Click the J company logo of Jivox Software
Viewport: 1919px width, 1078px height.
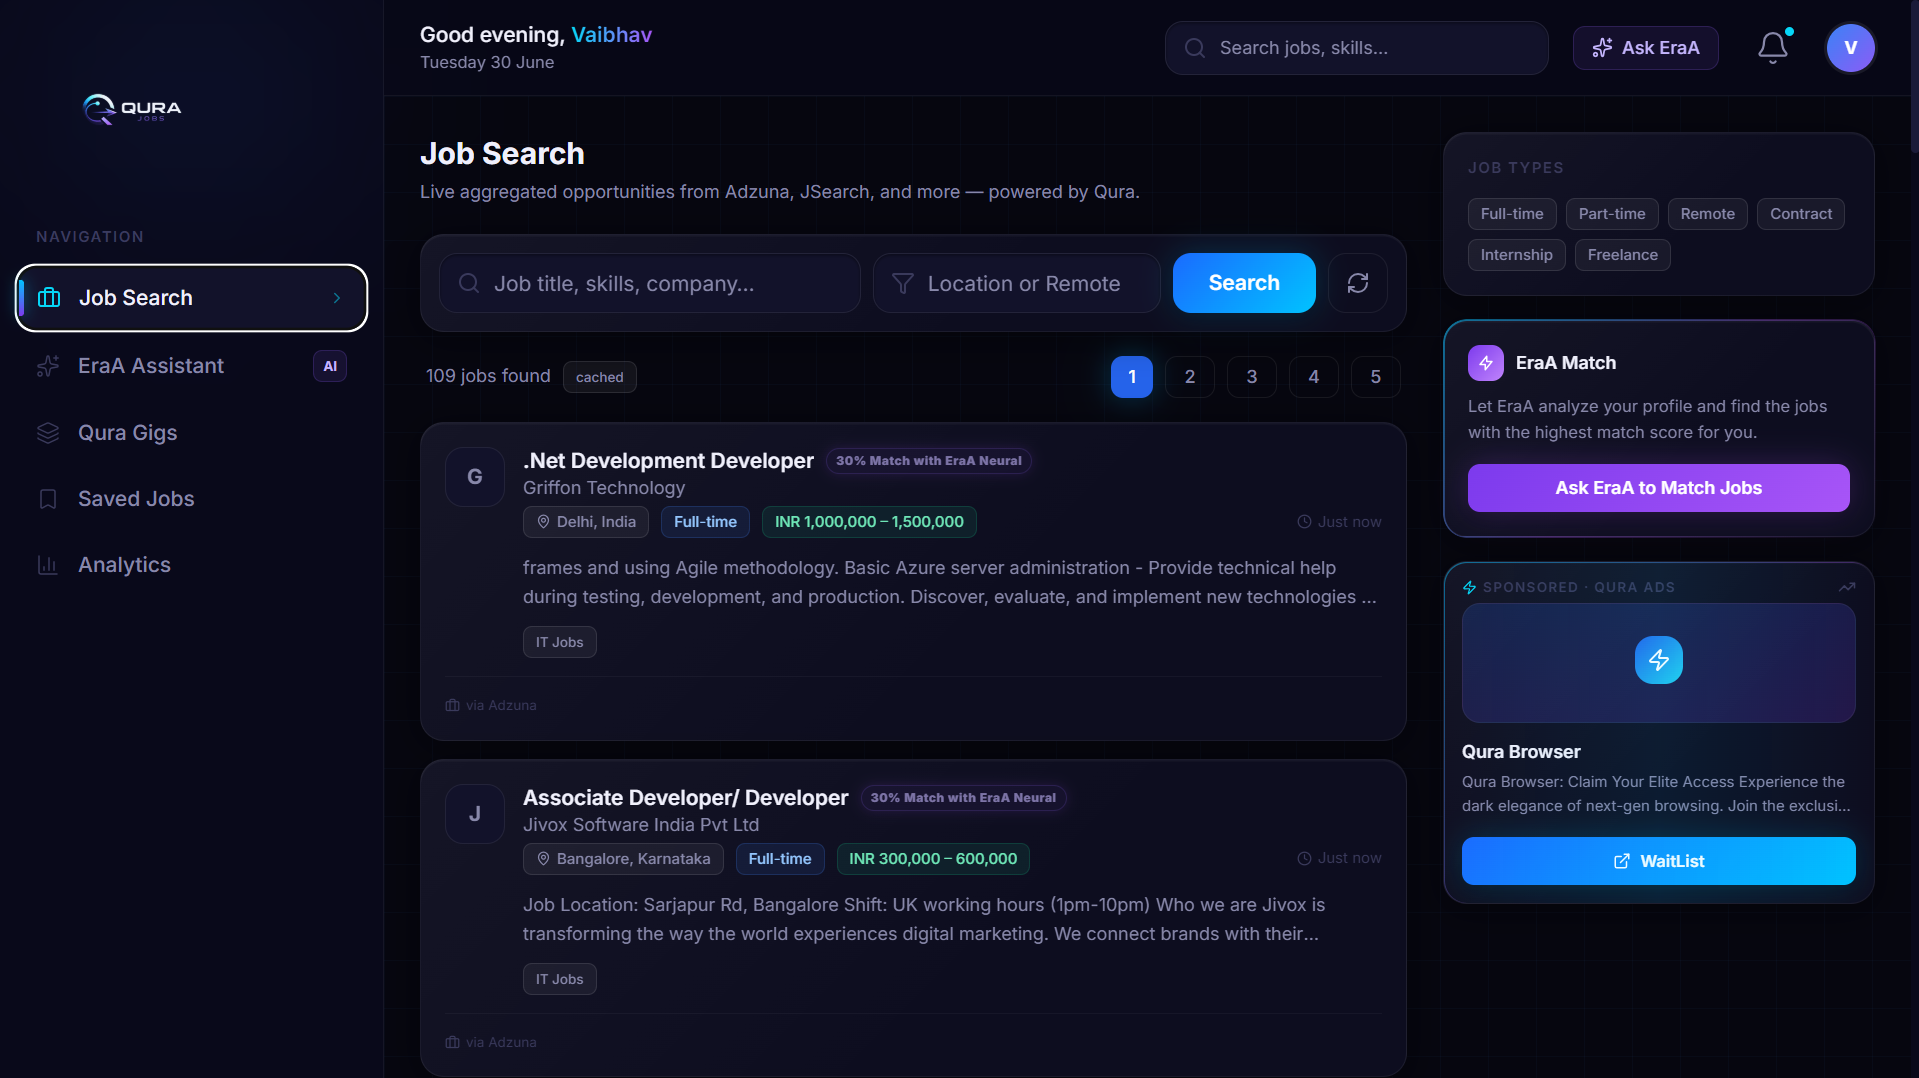(475, 814)
